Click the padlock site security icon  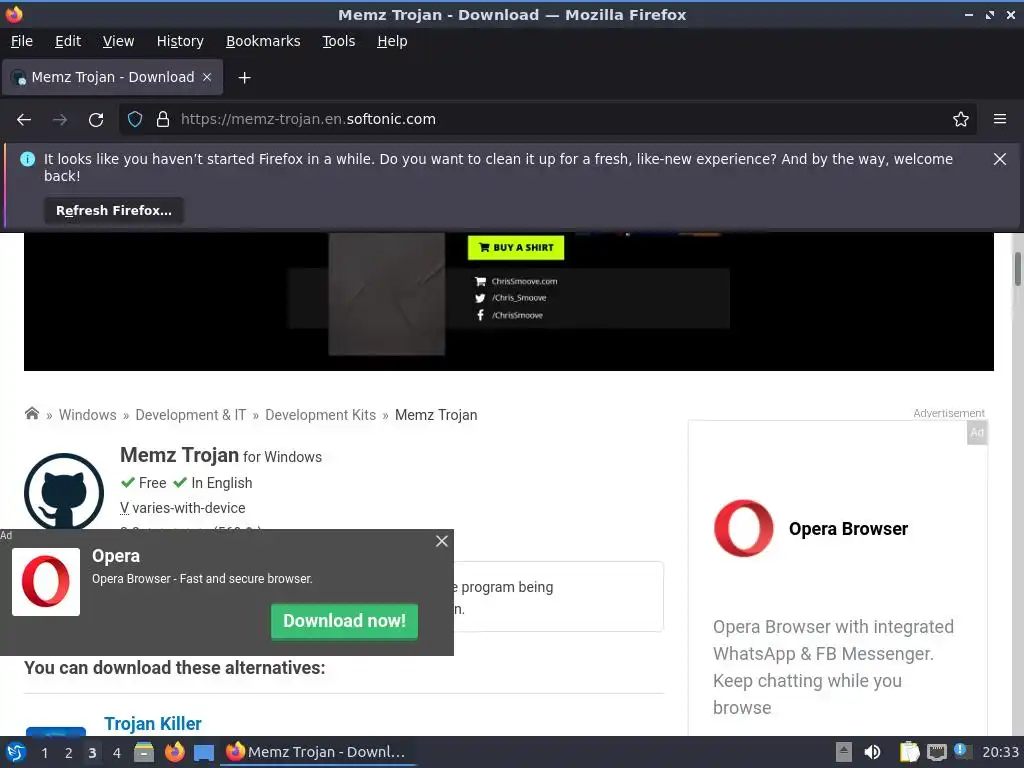(x=163, y=119)
